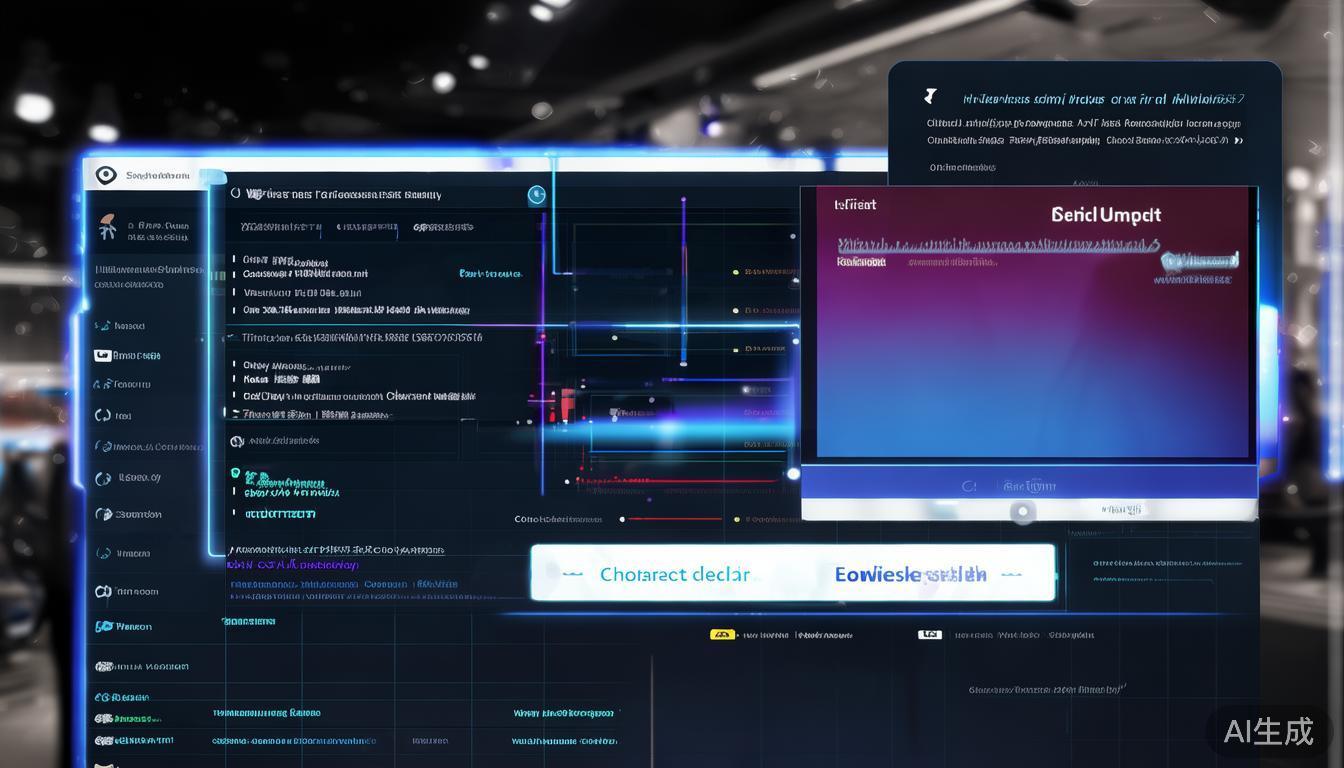Click the yellow badge icon below white banner
Image resolution: width=1344 pixels, height=768 pixels.
point(722,635)
